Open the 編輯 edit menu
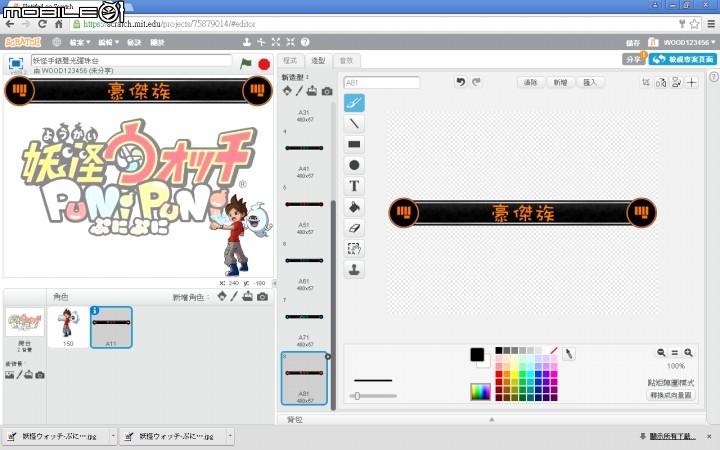Screen dimensions: 720x450 coord(108,42)
